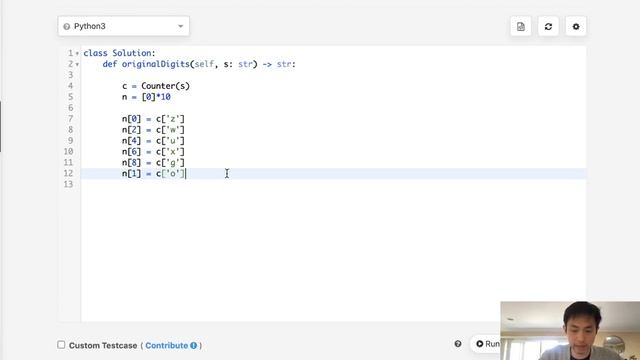Click the 'n = [0]*10' line
Viewport: 640px width, 360px height.
[x=146, y=97]
